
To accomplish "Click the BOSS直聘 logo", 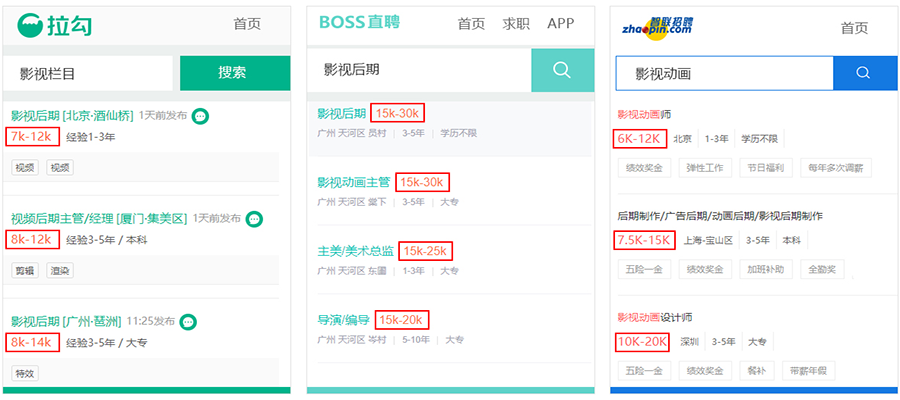I will pos(359,23).
